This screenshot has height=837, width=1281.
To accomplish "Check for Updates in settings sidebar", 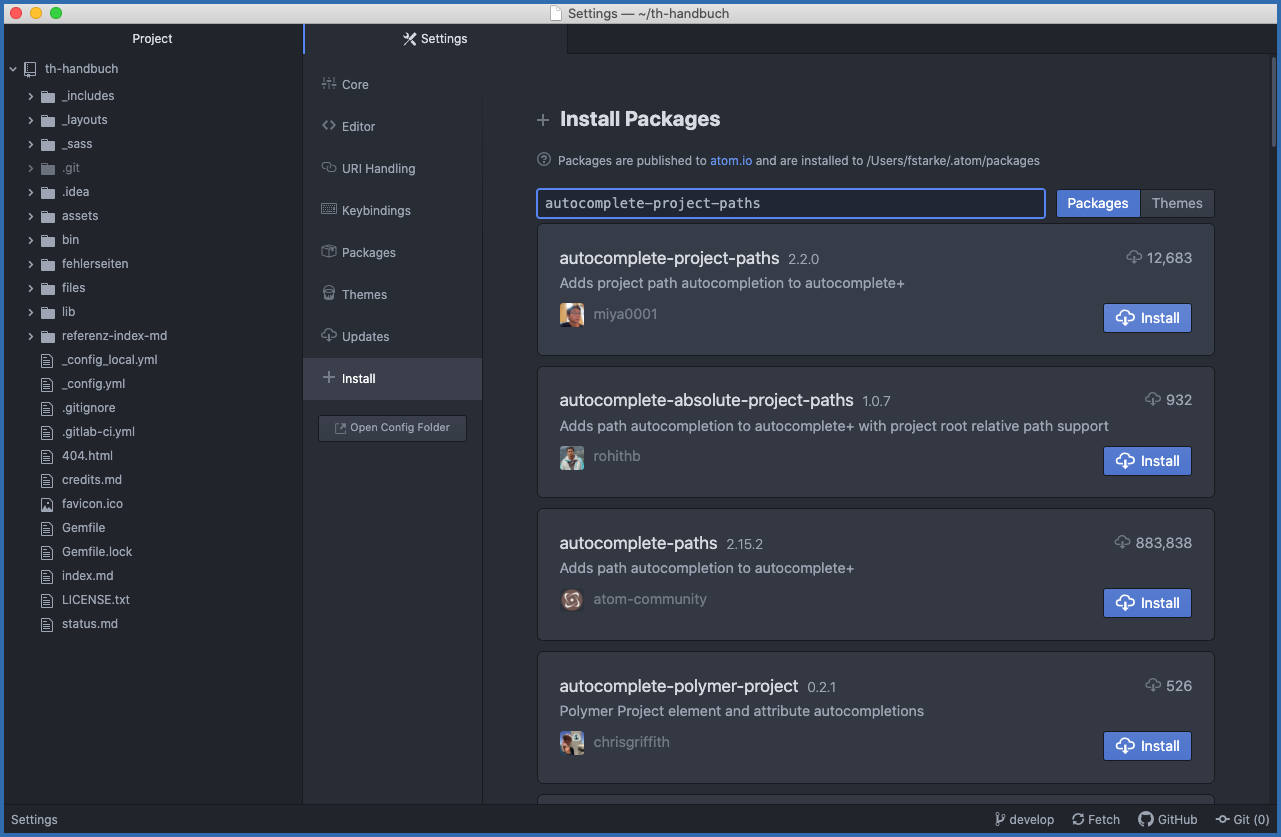I will (366, 336).
